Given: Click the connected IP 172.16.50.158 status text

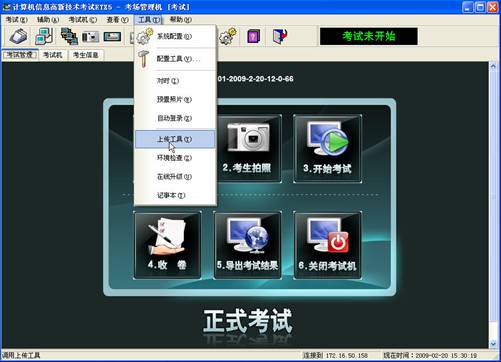Looking at the screenshot, I should click(x=336, y=355).
